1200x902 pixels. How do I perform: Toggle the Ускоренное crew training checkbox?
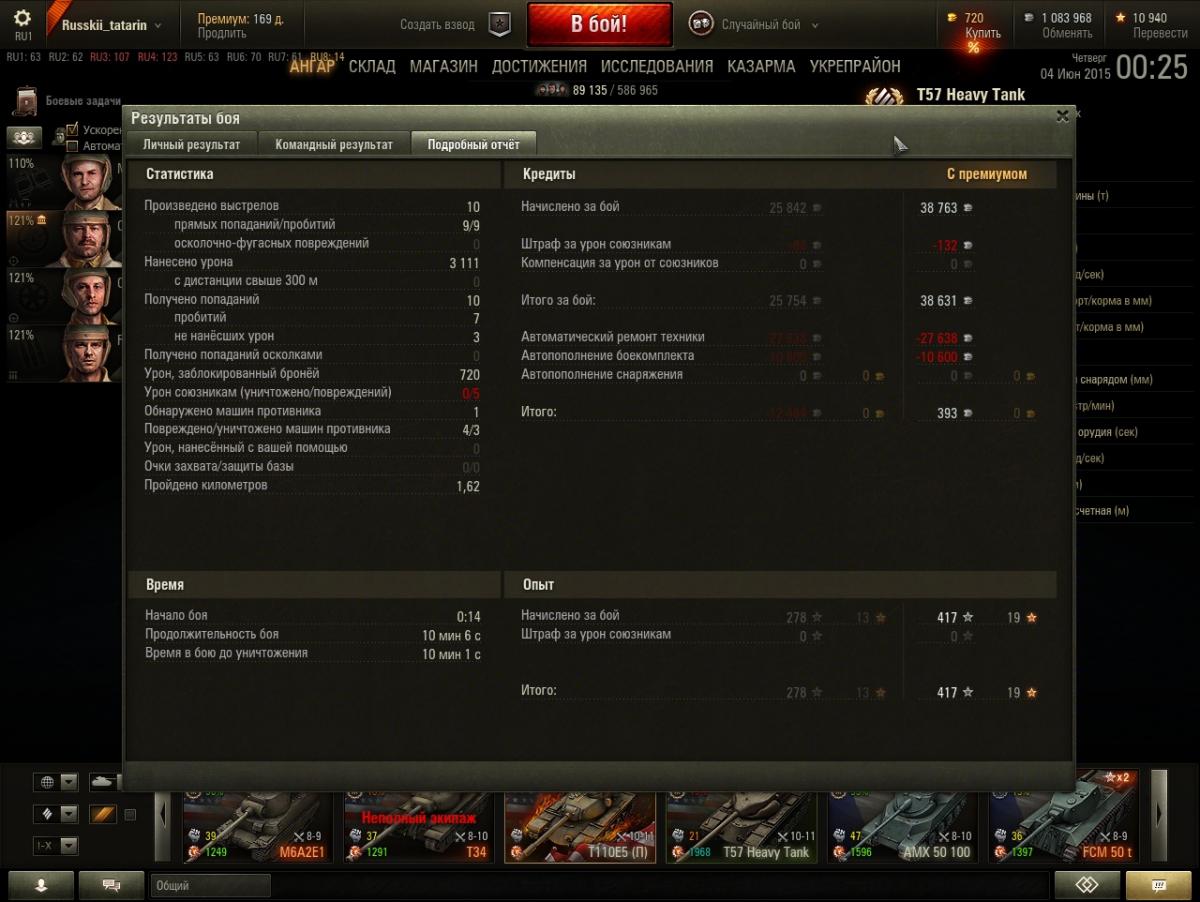coord(72,130)
